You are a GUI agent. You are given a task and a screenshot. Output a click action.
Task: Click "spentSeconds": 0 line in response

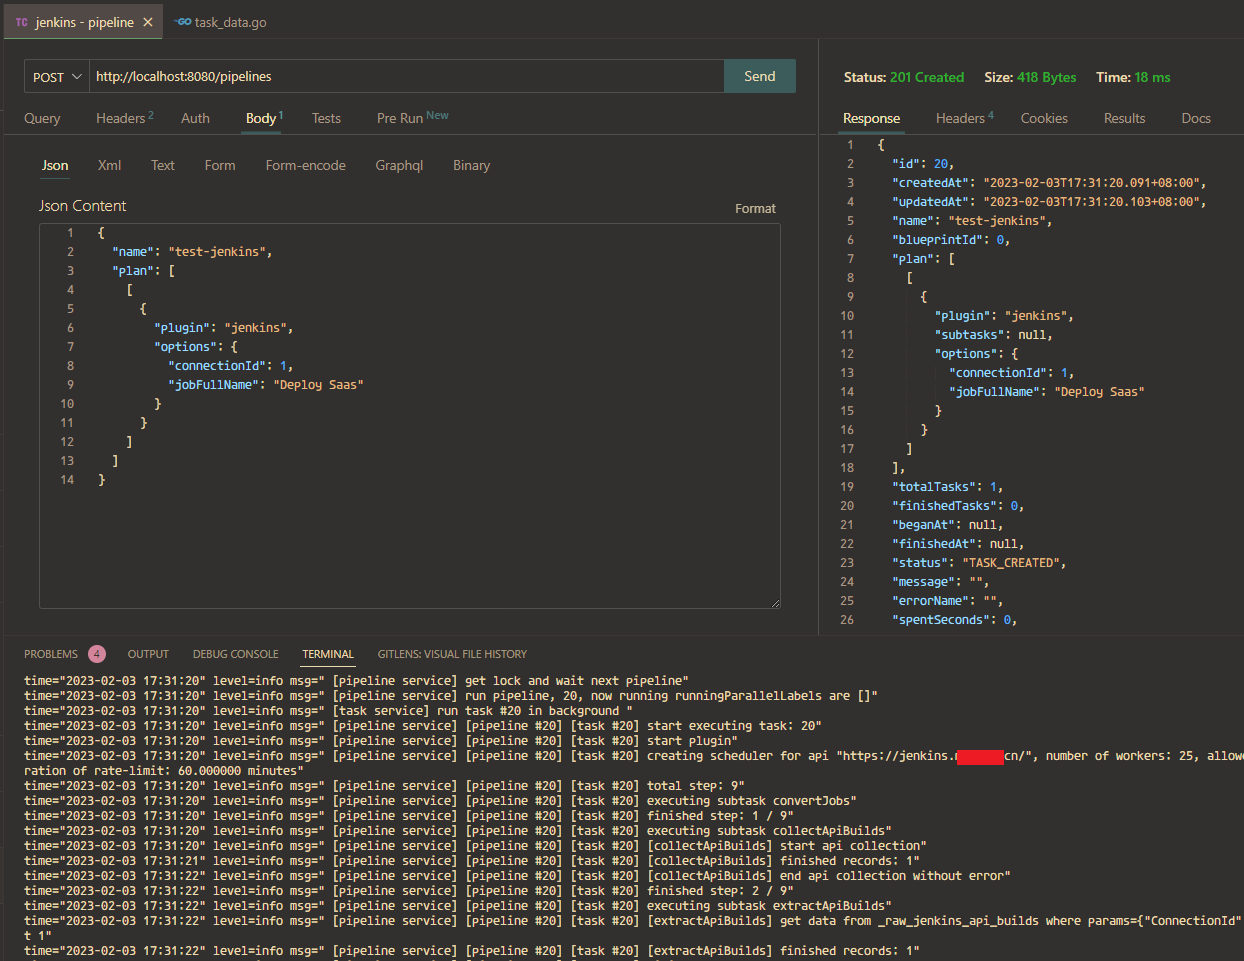954,620
